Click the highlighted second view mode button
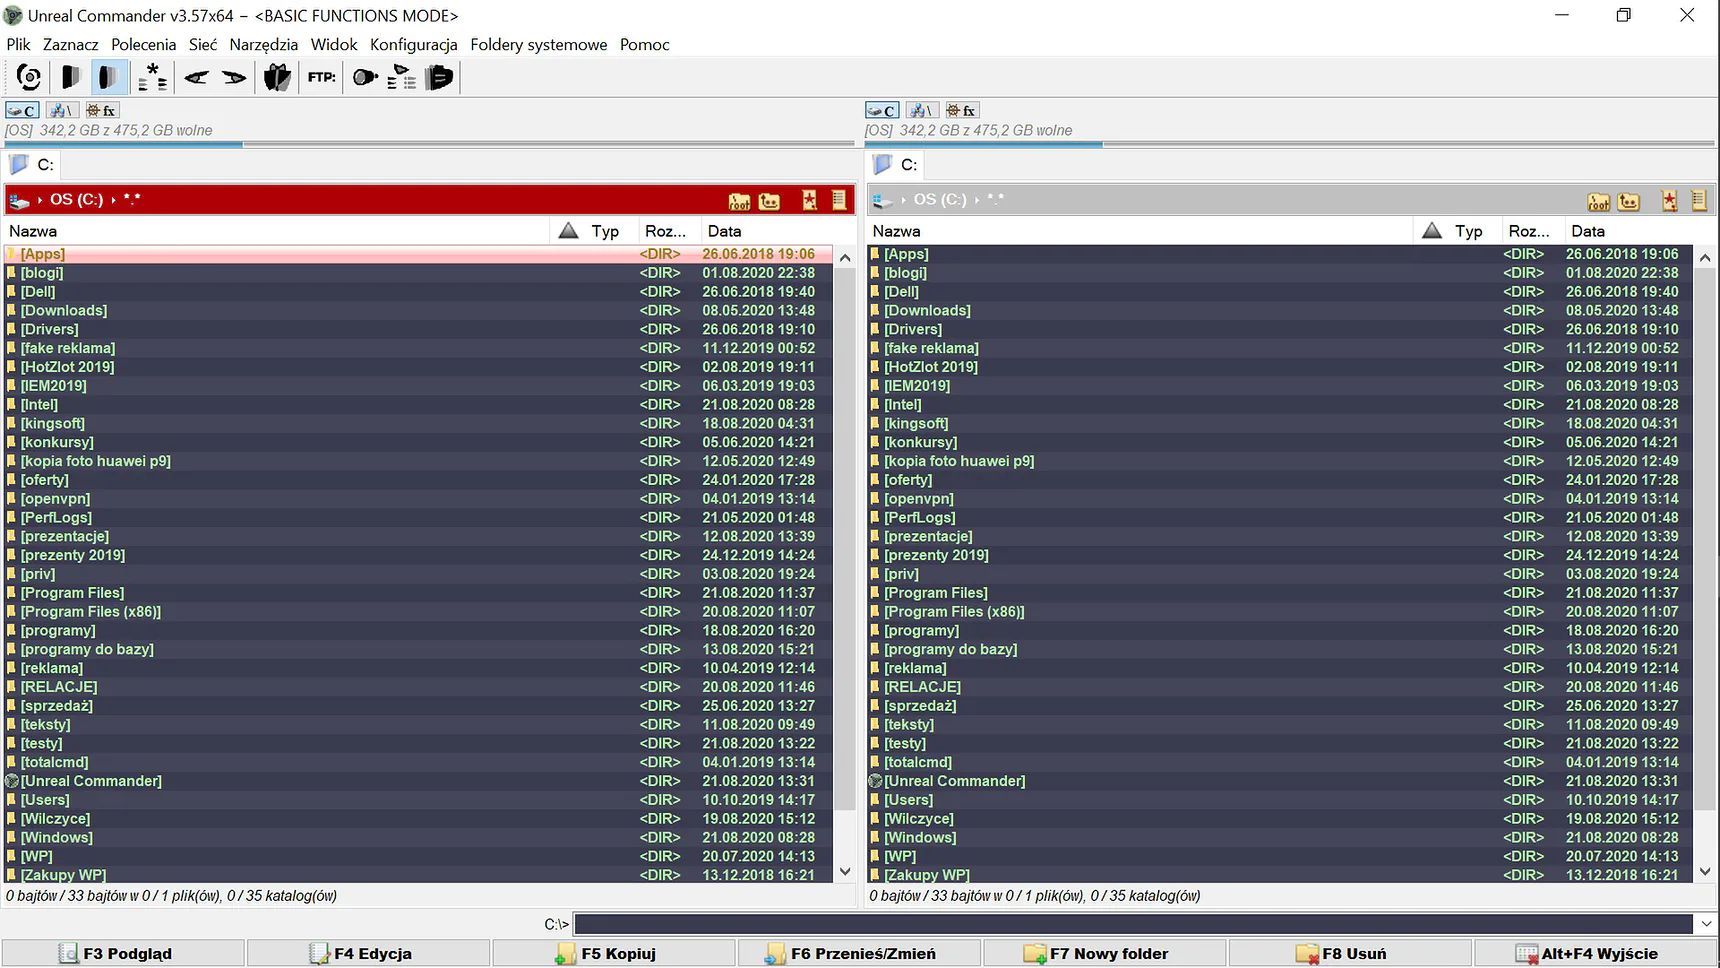The height and width of the screenshot is (968, 1720). click(x=109, y=77)
